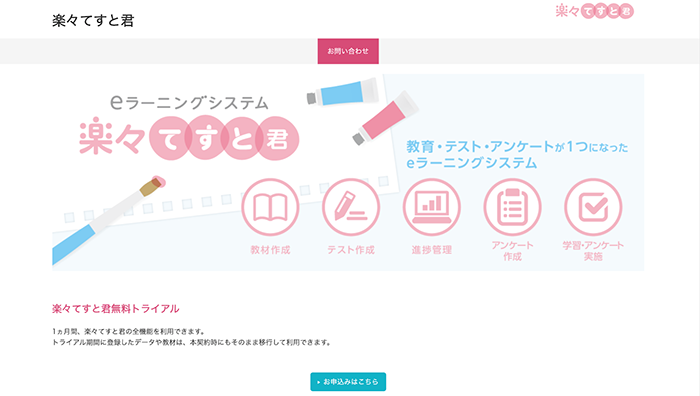Click the blue 教育・テスト・アンケート tagline text
Image resolution: width=700 pixels, height=396 pixels.
[x=517, y=154]
